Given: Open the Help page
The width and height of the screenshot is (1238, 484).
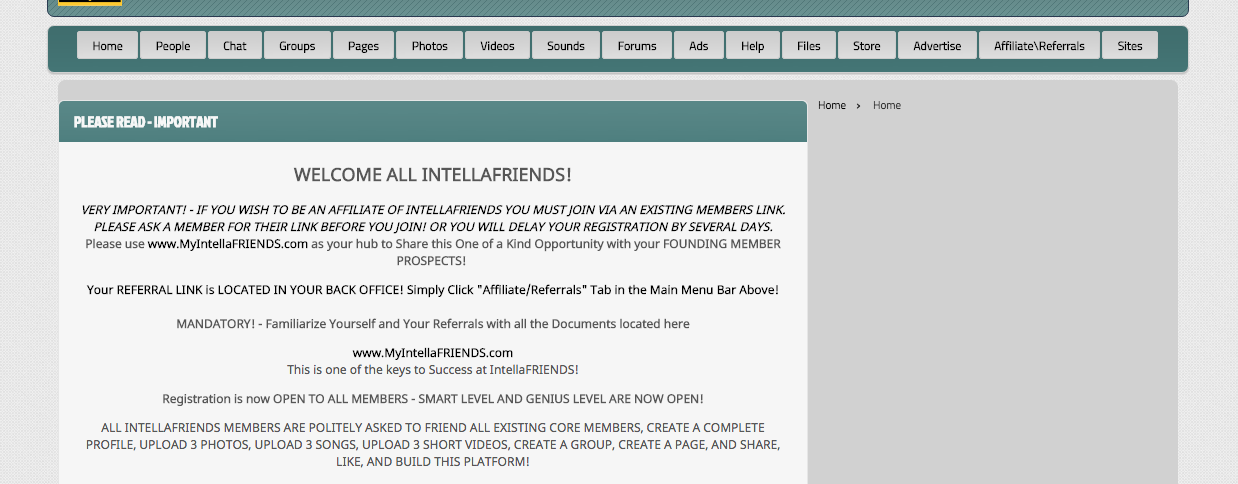Looking at the screenshot, I should 752,46.
